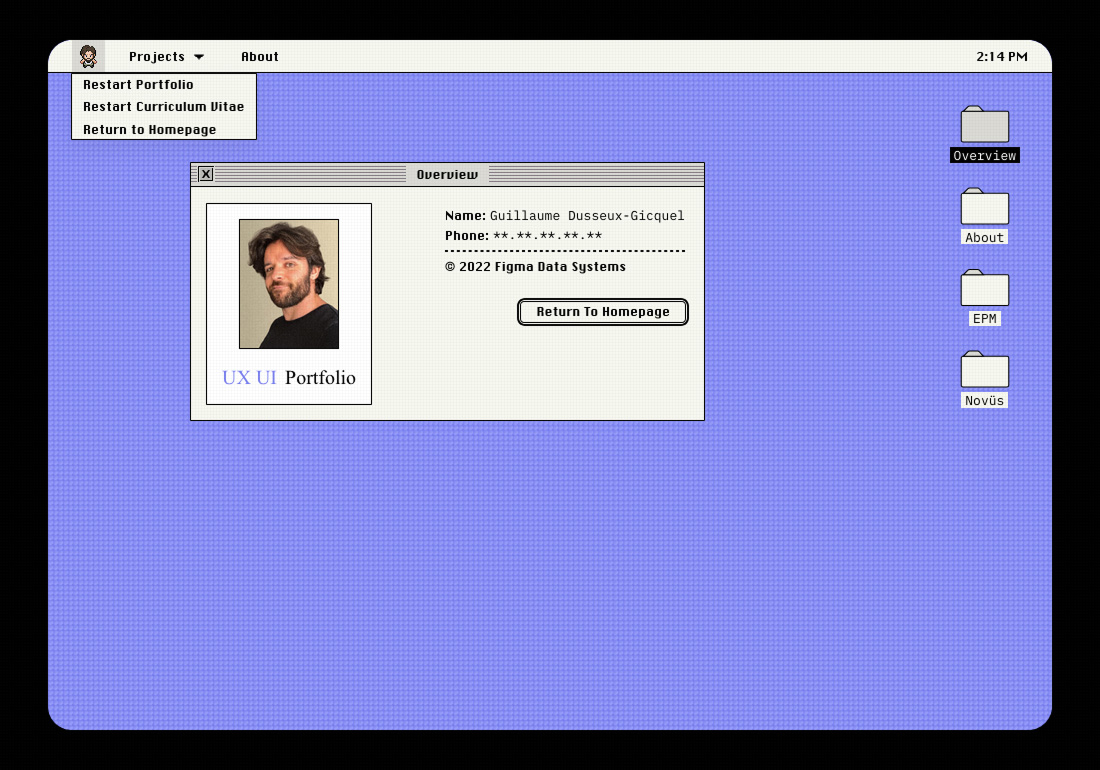Click the EPM icon label
This screenshot has width=1100, height=770.
pyautogui.click(x=984, y=318)
